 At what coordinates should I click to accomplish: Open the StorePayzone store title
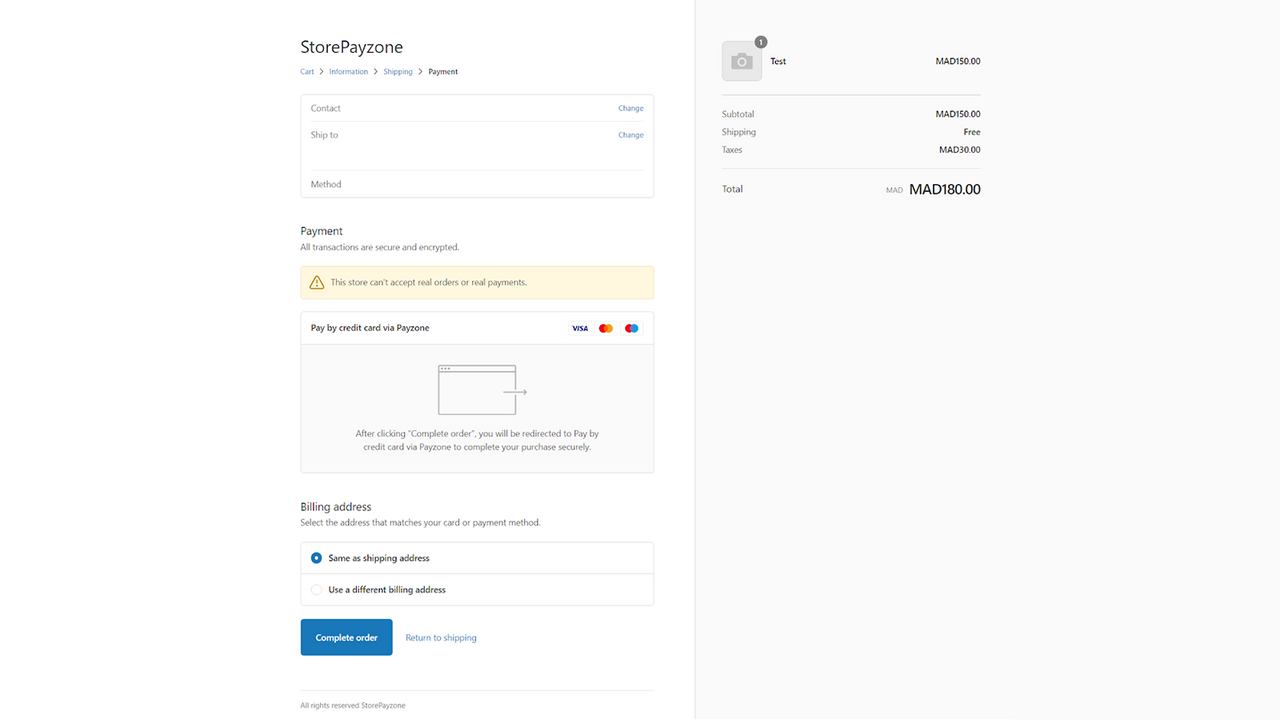pyautogui.click(x=352, y=47)
